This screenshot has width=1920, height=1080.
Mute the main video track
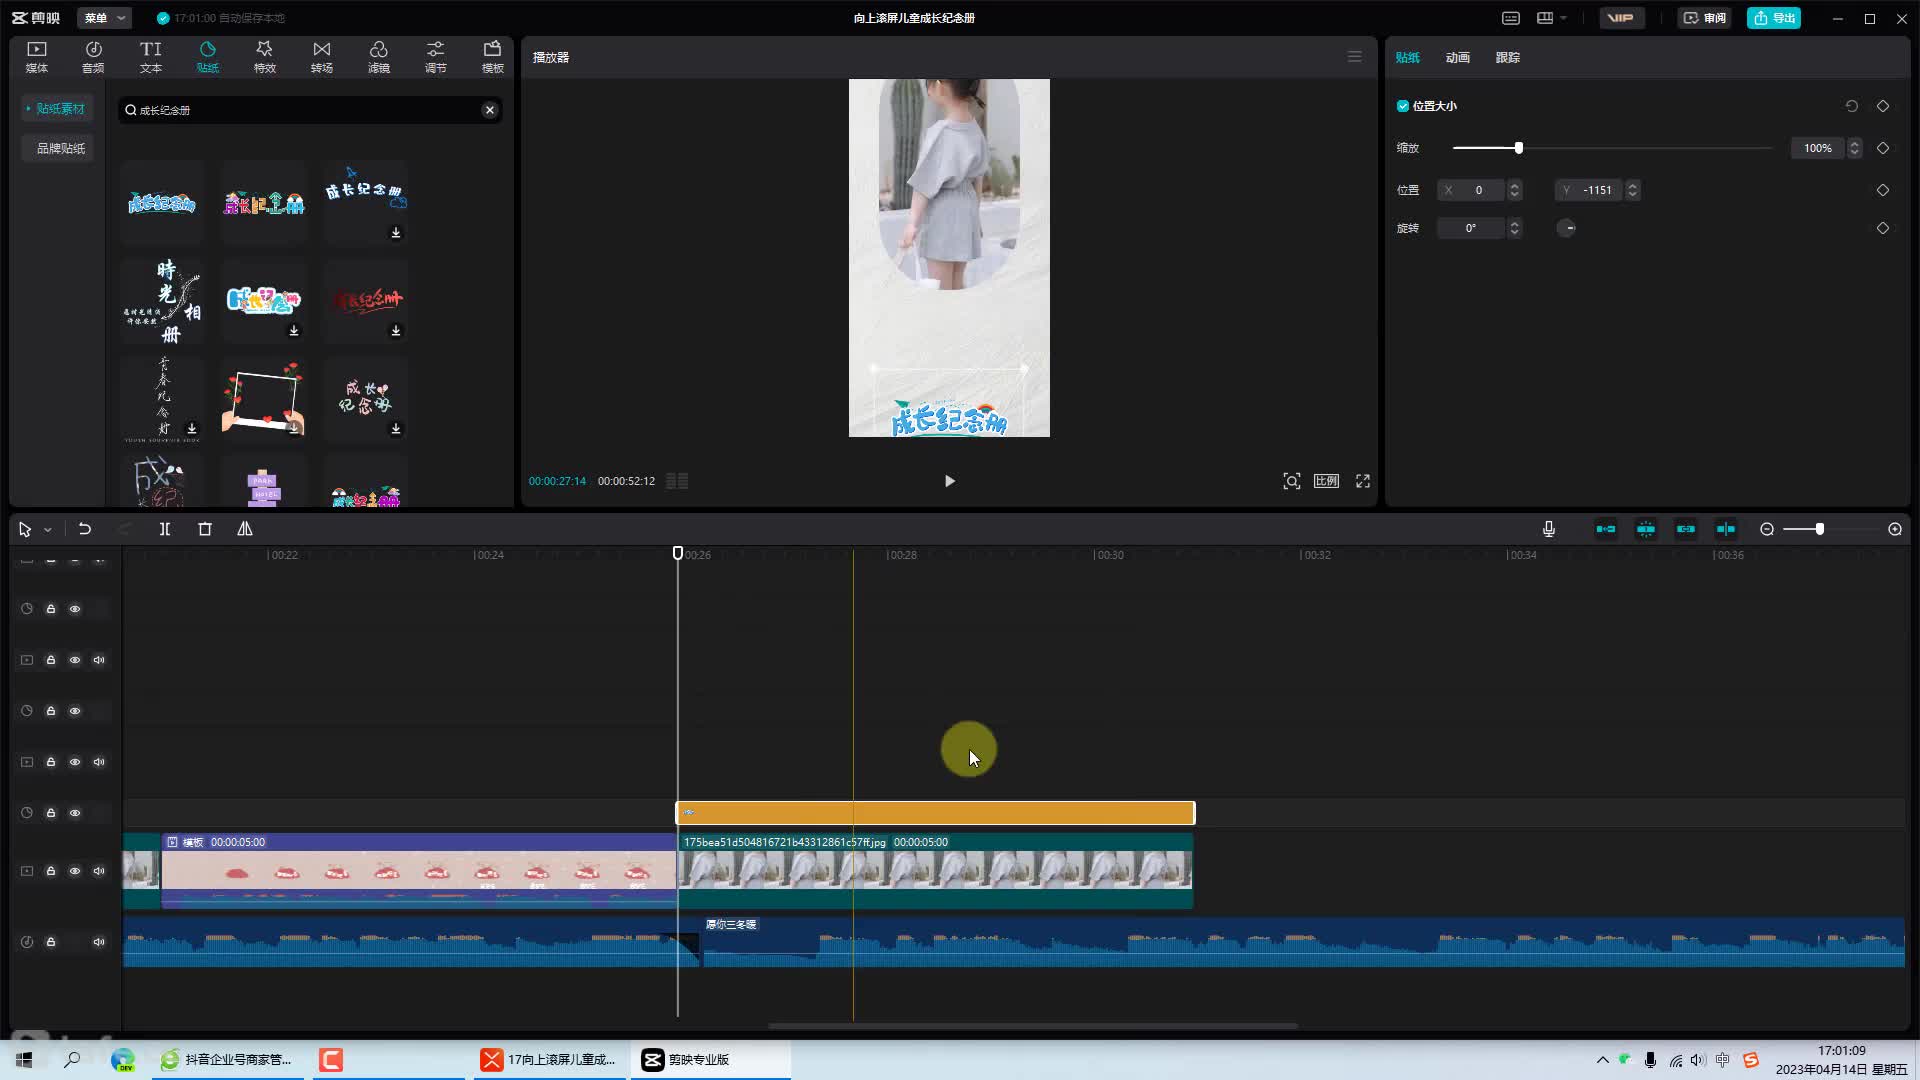tap(99, 871)
